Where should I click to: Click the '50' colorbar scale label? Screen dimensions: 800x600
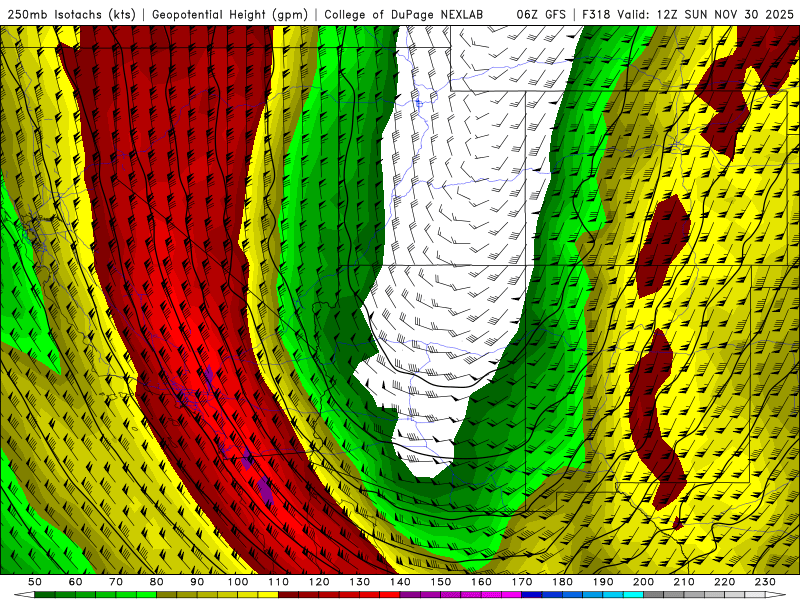pyautogui.click(x=35, y=582)
